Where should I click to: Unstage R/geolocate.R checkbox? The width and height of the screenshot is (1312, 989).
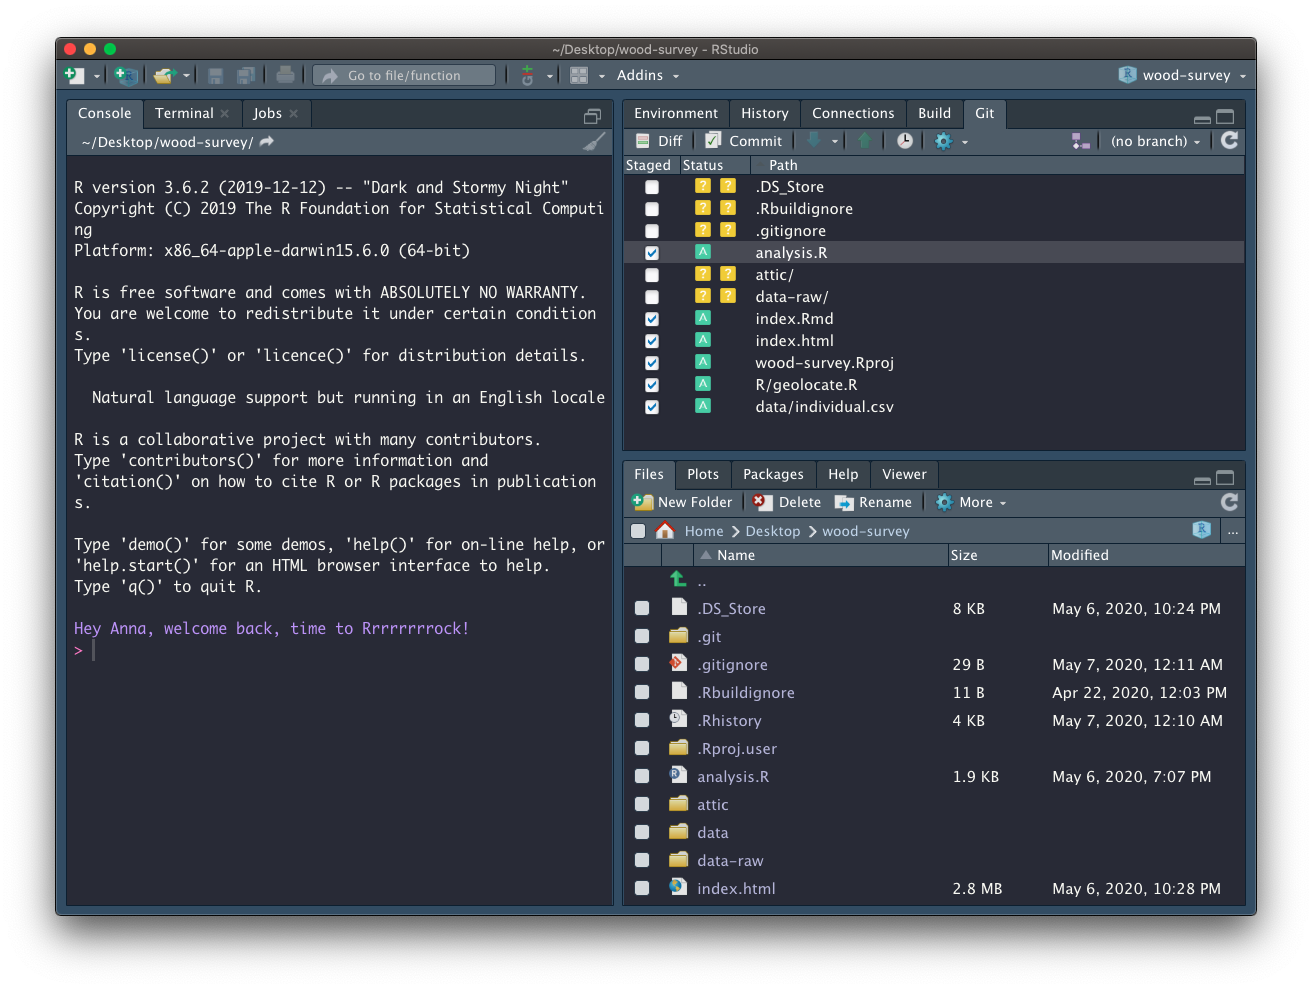click(x=652, y=385)
